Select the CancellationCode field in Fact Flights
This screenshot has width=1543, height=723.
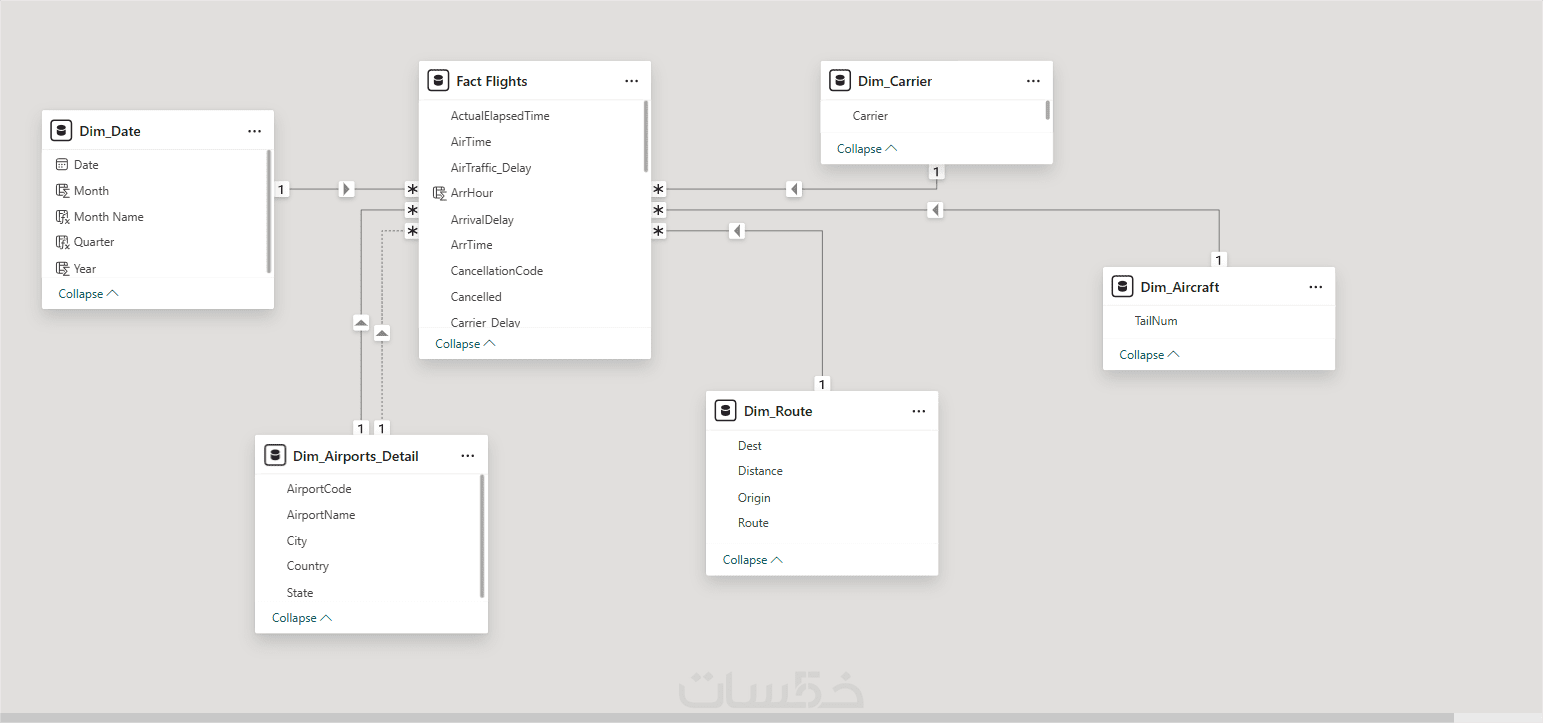496,271
